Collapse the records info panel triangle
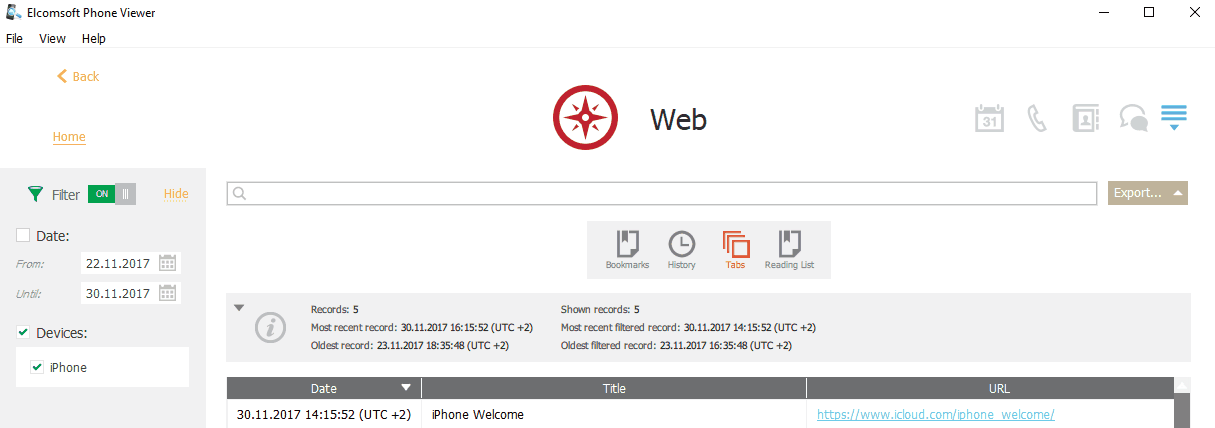This screenshot has height=428, width=1215. (x=239, y=308)
